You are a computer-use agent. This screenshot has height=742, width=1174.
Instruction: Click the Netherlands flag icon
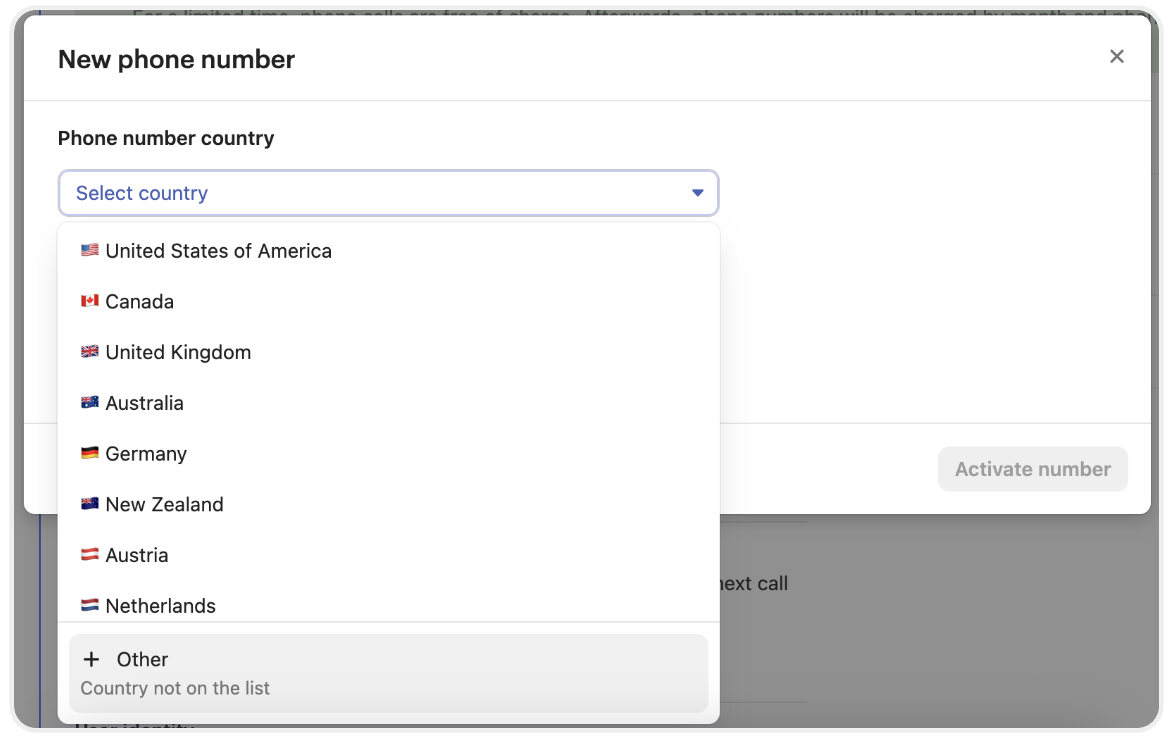point(90,606)
